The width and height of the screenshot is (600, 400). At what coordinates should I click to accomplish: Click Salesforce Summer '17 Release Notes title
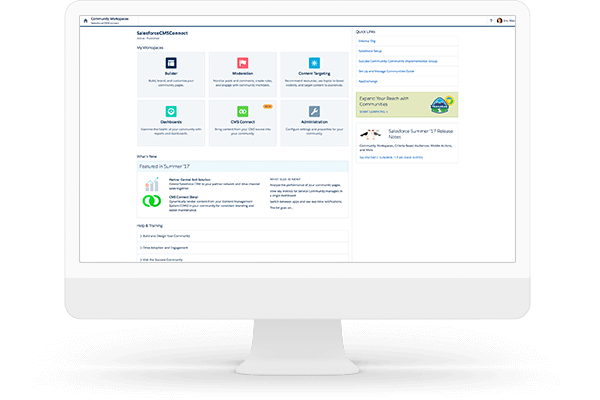tap(421, 134)
